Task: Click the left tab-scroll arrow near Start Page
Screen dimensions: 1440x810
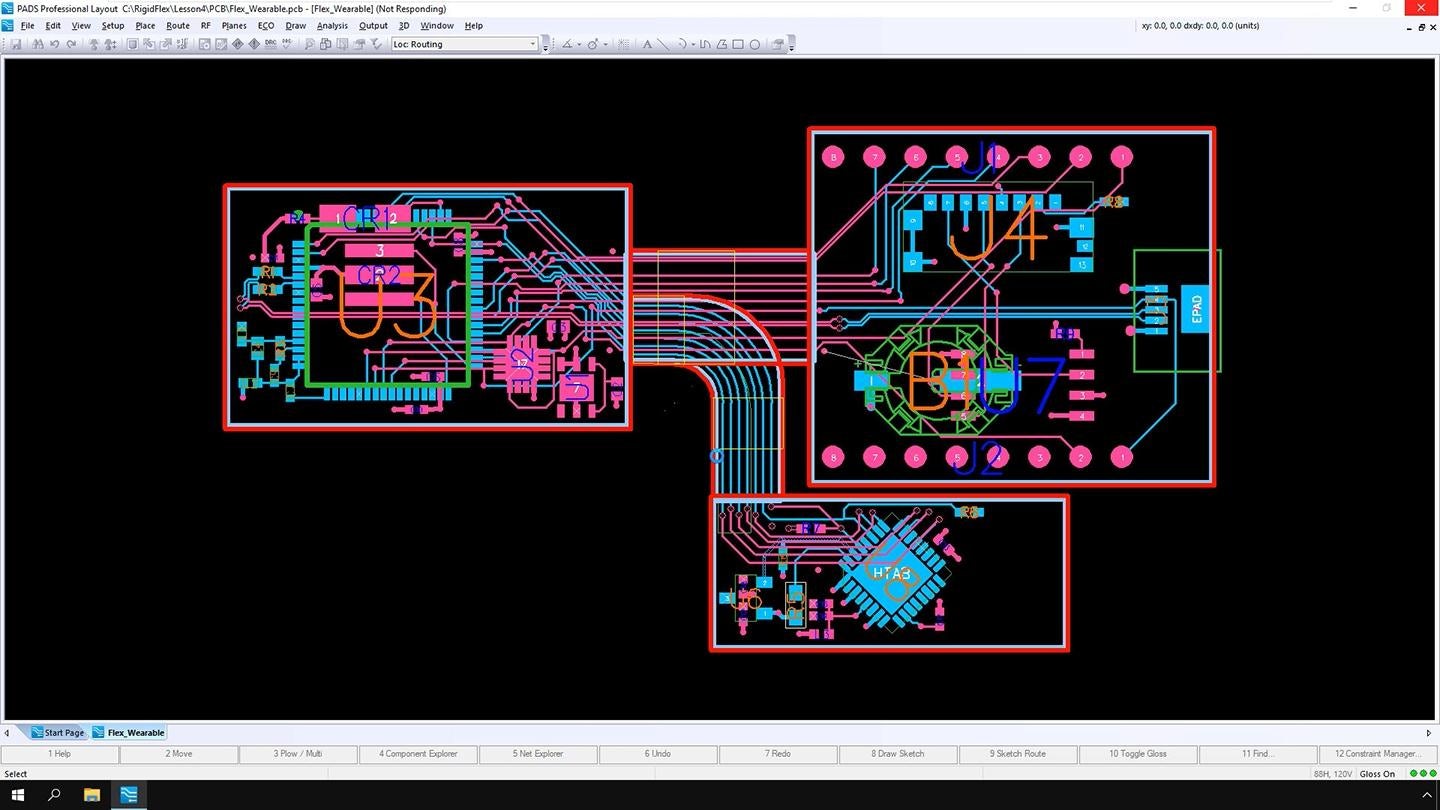Action: click(x=9, y=732)
